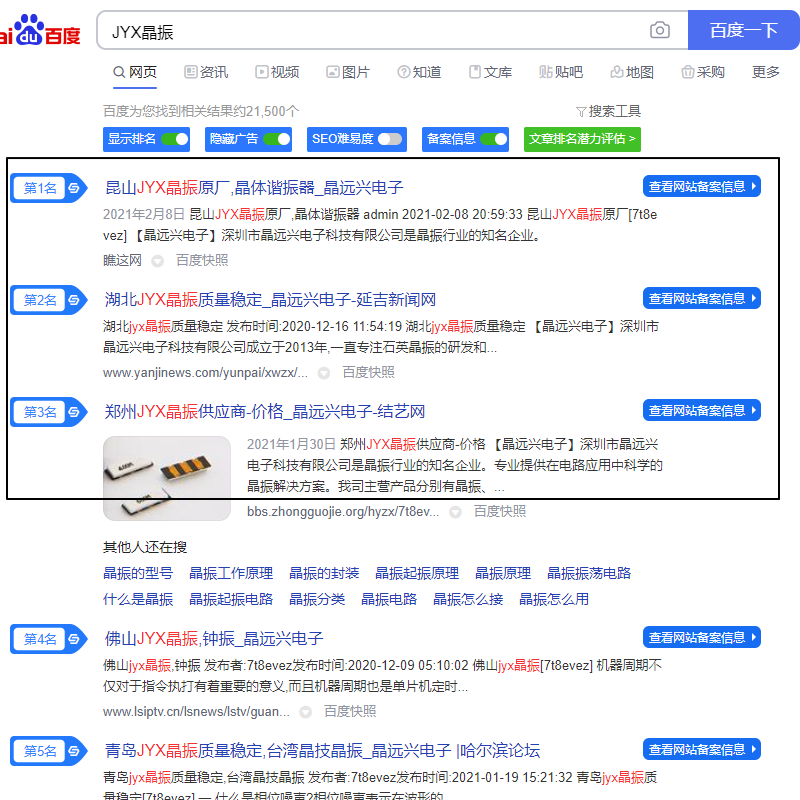Switch to the 图片 tab
The height and width of the screenshot is (800, 800).
348,72
